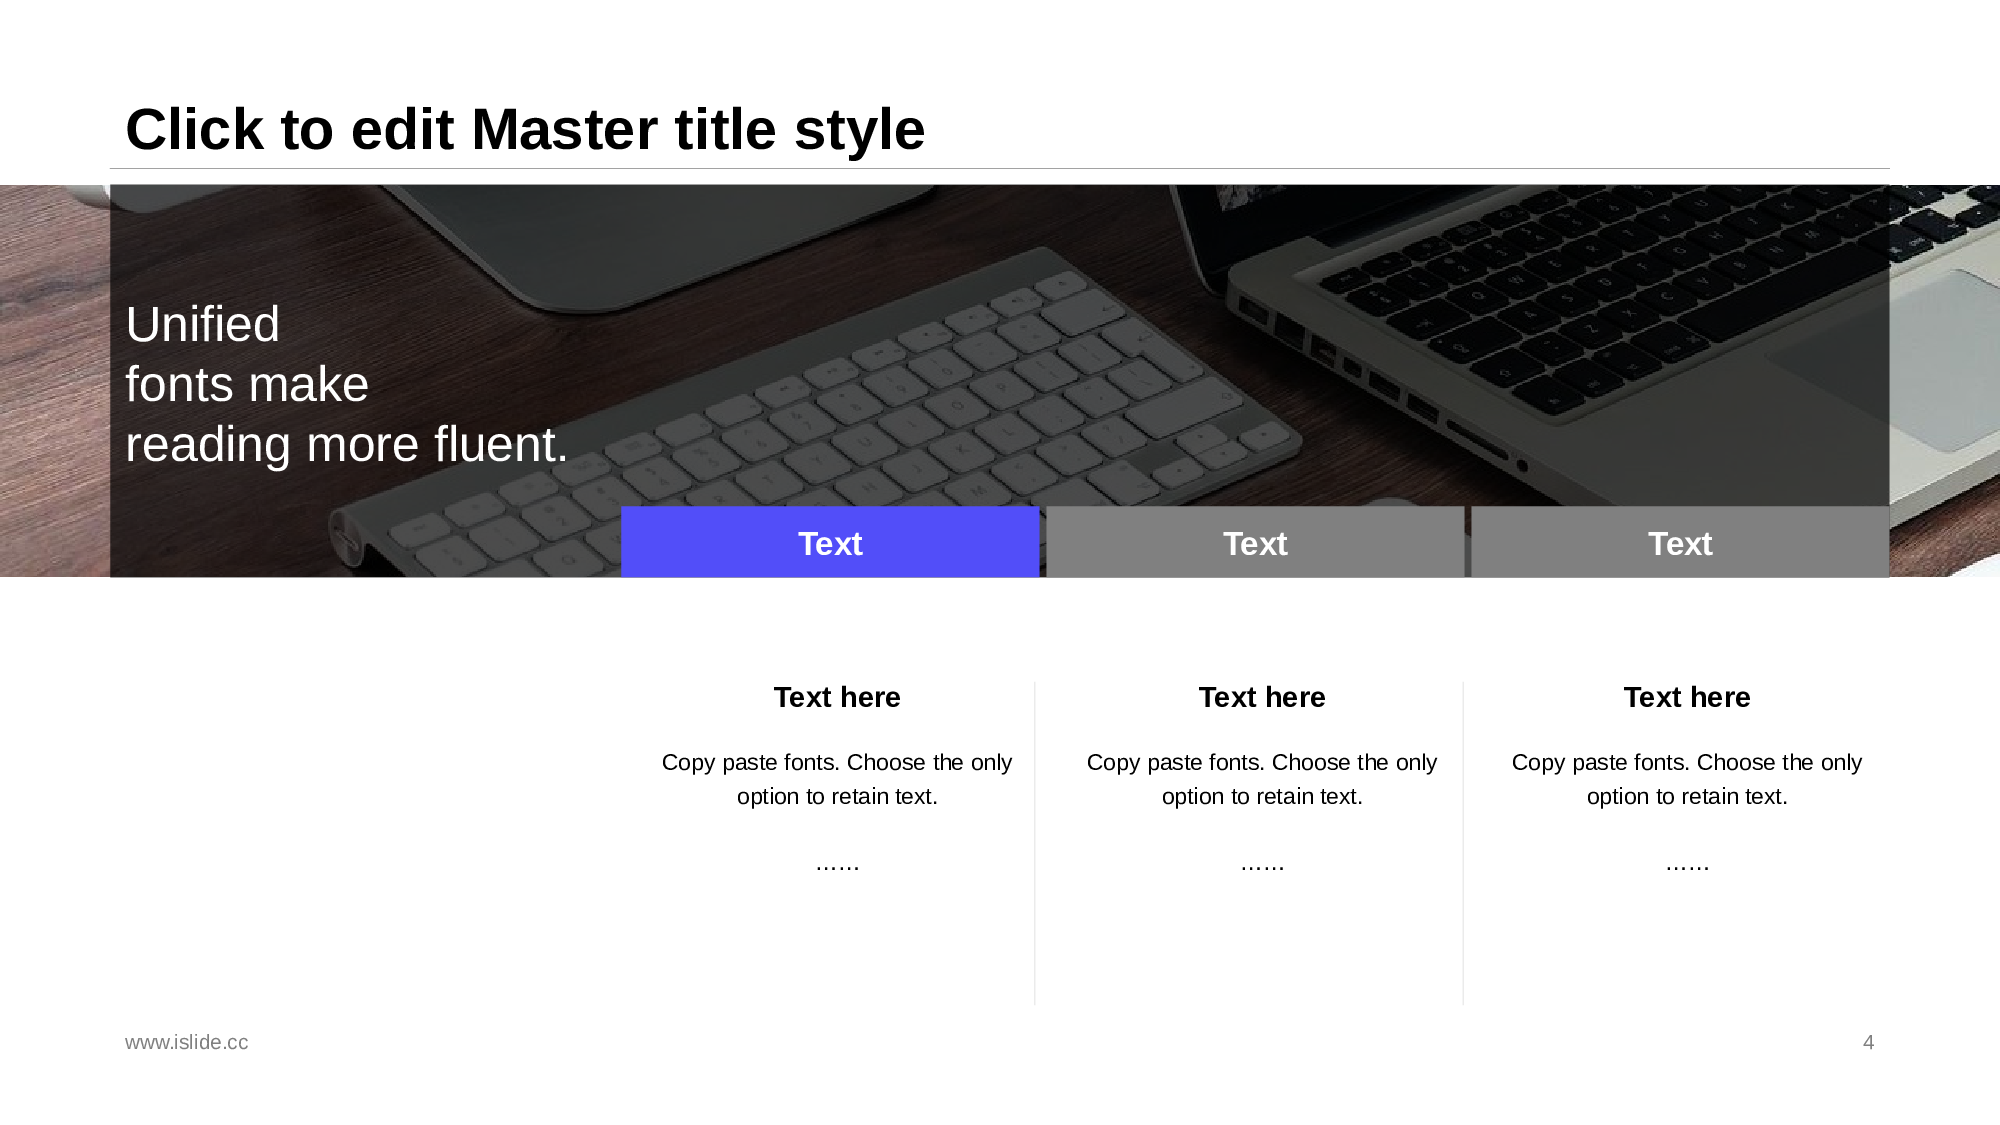Click the right column 'Text here' heading
Screen dimensions: 2000x1125
point(1687,697)
